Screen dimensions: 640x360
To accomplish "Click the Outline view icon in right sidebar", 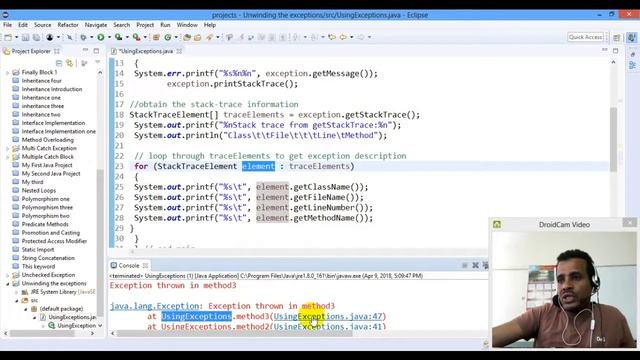I will coord(632,65).
